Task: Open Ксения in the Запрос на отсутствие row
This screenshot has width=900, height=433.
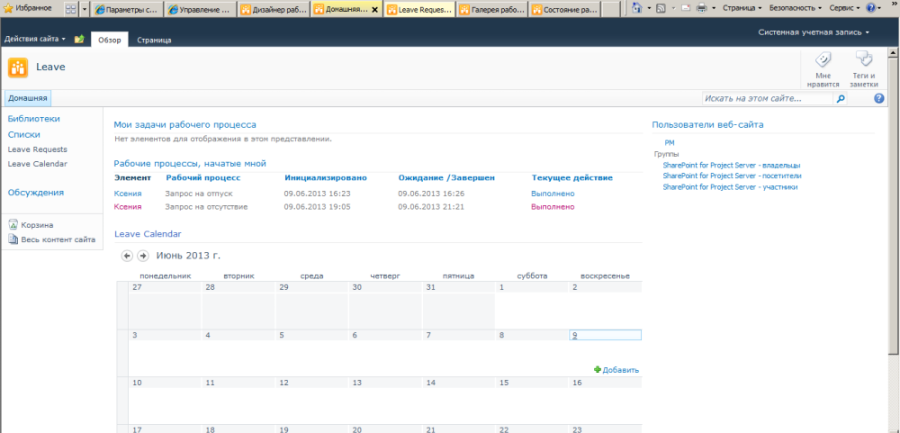Action: (x=128, y=207)
